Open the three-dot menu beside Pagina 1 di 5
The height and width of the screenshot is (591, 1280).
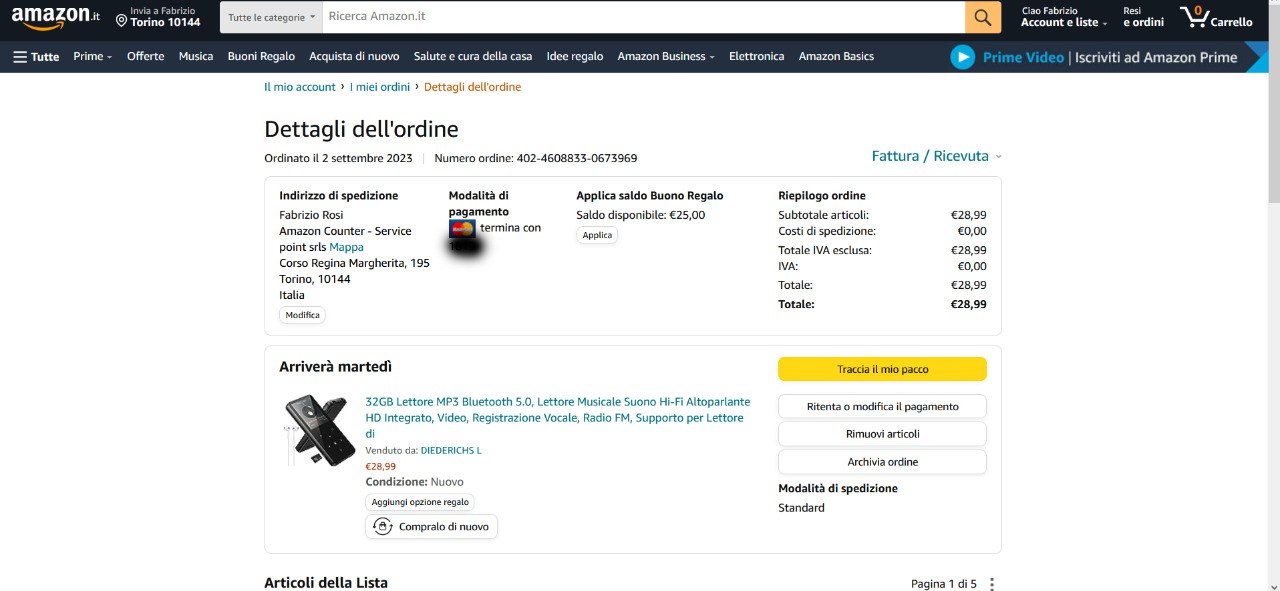(x=992, y=584)
